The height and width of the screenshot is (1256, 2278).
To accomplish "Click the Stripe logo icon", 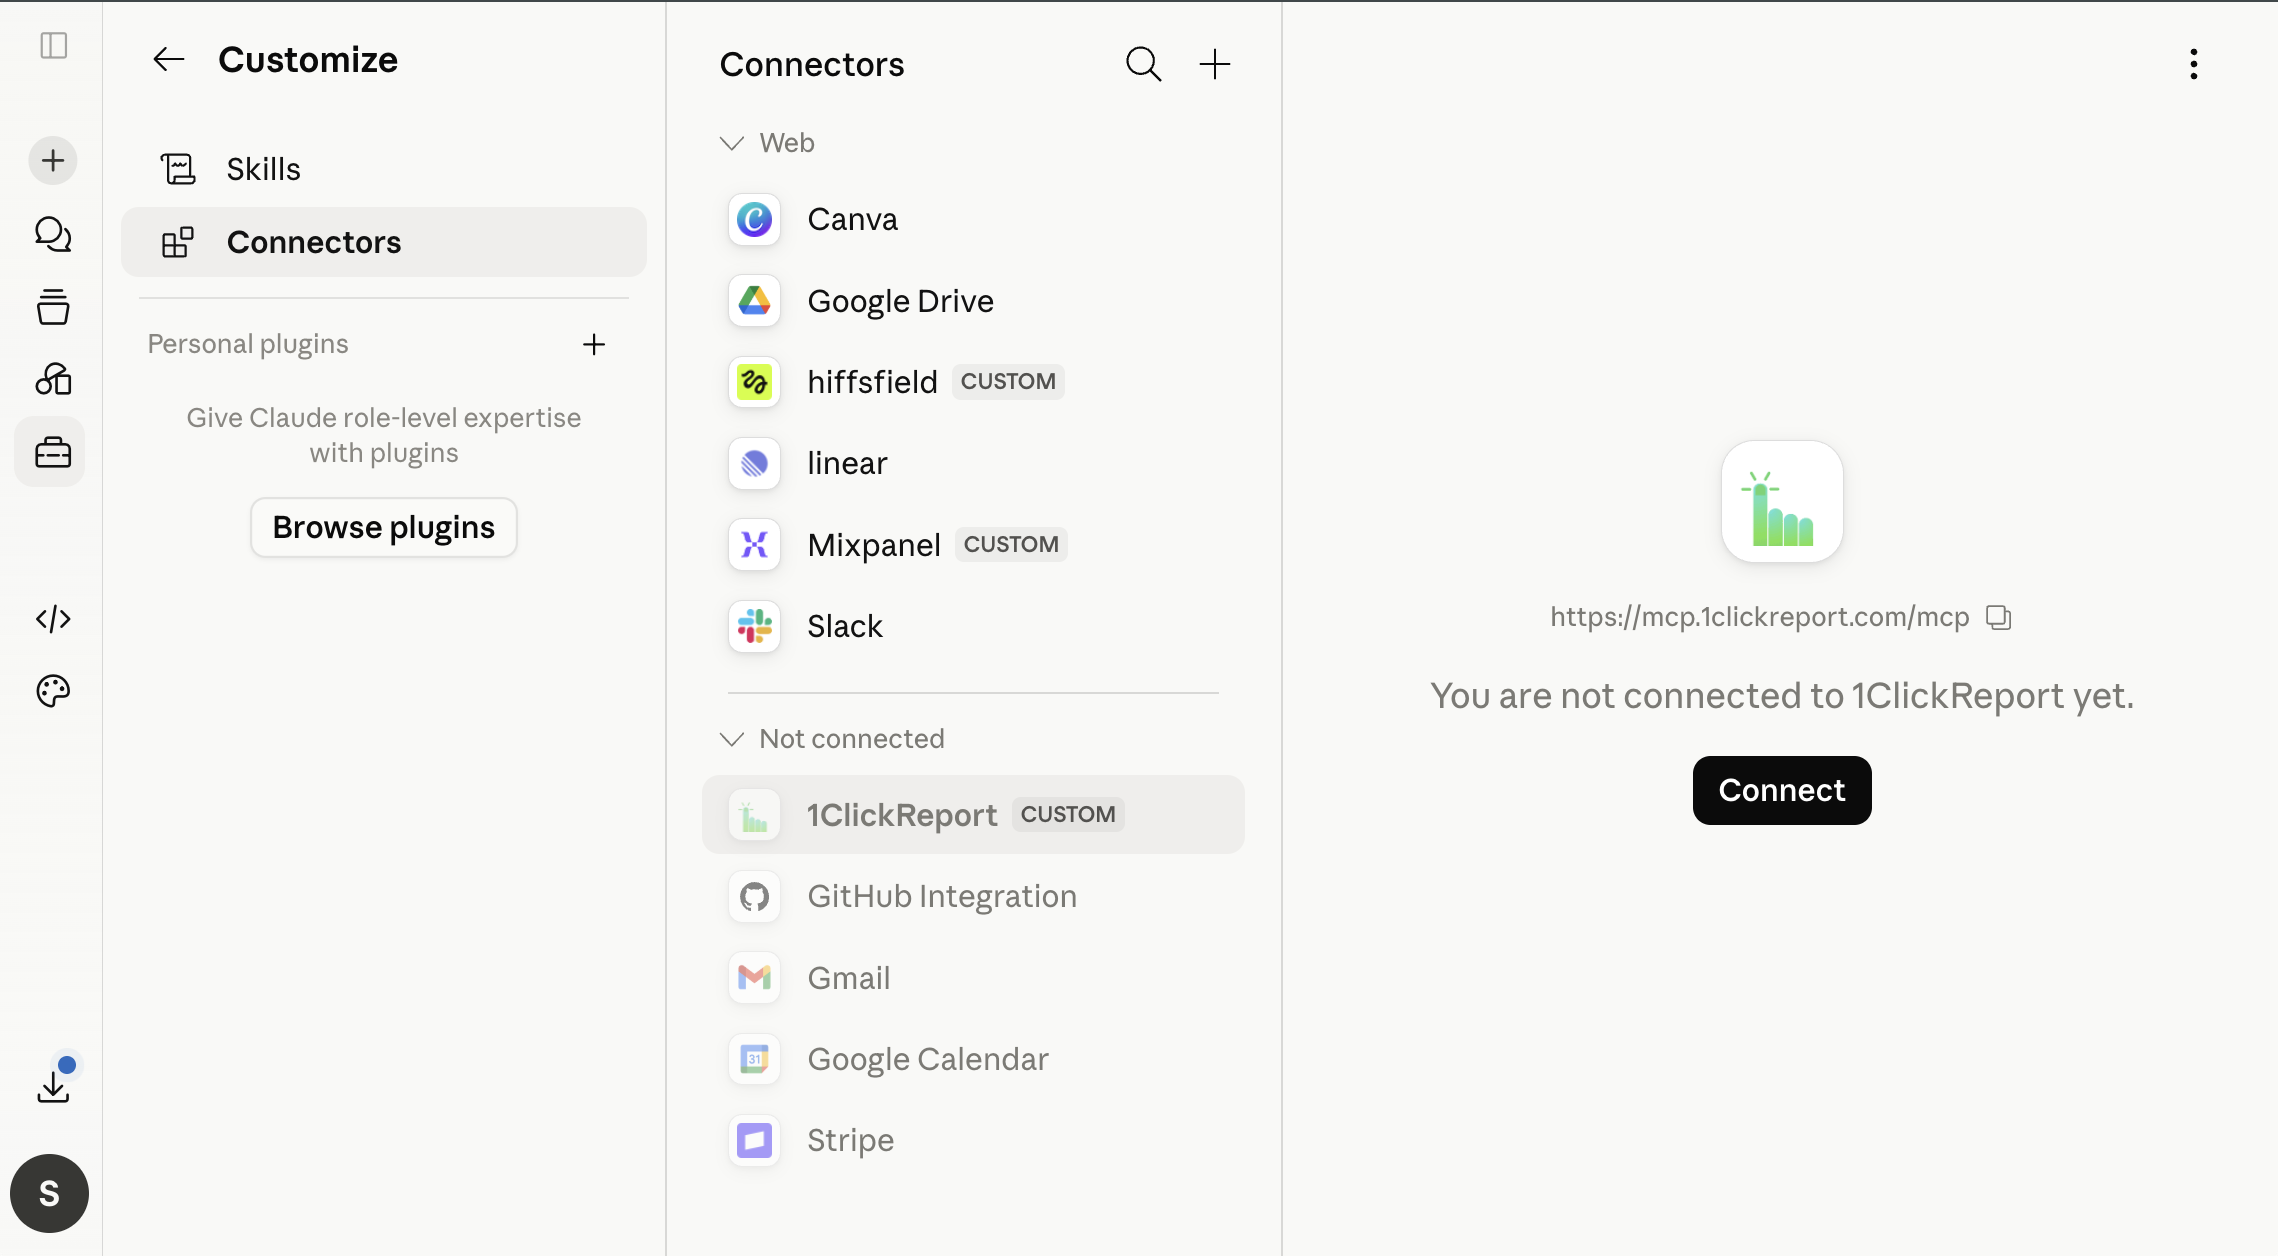I will 754,1140.
